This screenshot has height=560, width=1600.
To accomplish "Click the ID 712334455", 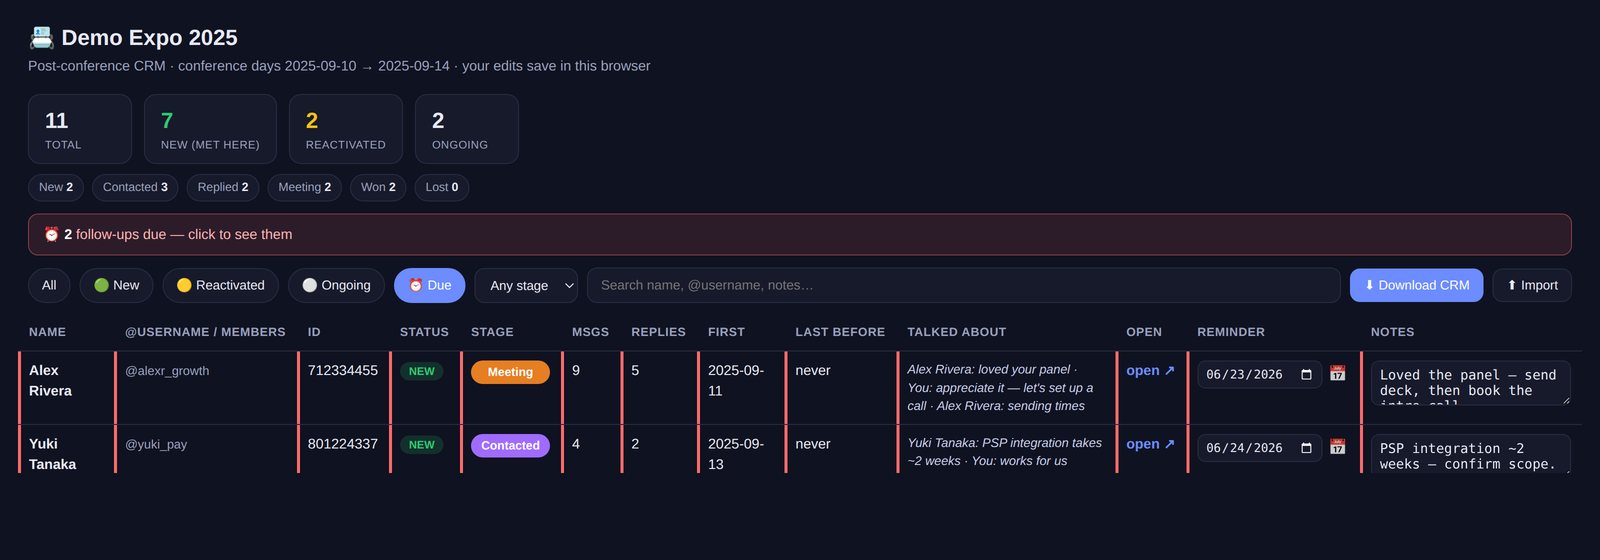I will (343, 370).
